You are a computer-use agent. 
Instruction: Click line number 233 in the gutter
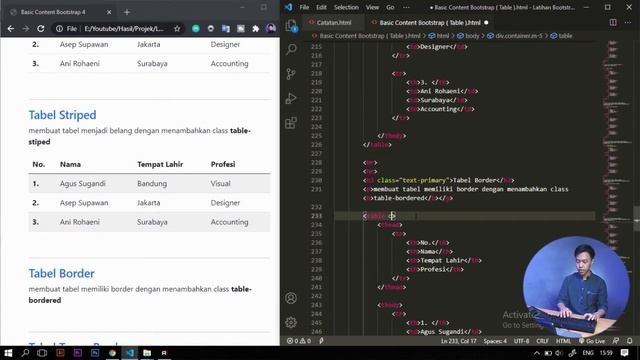click(x=317, y=216)
